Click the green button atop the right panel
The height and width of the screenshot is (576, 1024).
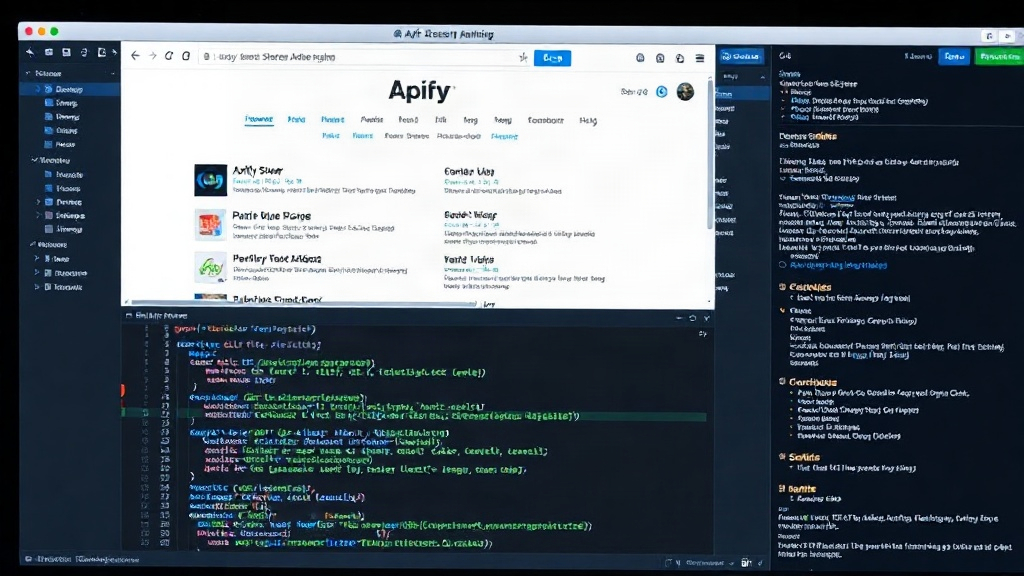999,56
